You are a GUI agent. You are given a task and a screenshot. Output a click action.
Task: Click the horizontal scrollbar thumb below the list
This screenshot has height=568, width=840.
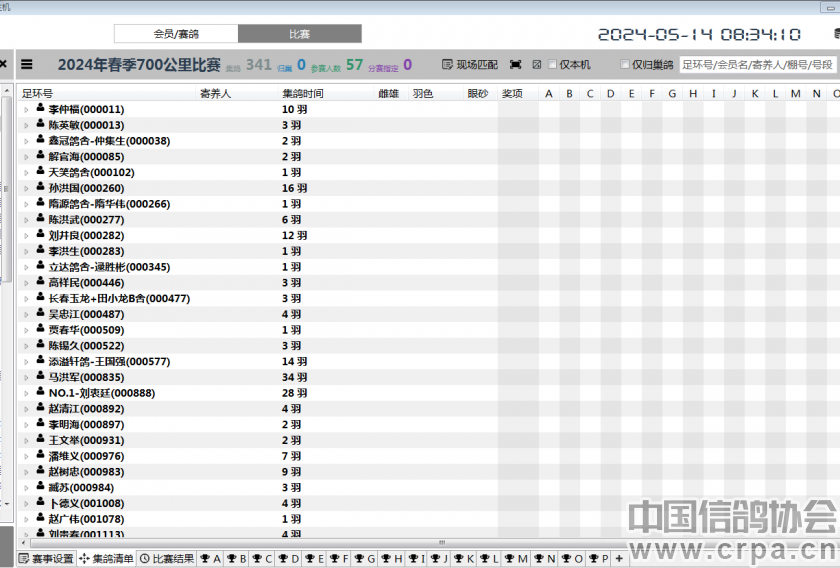441,543
